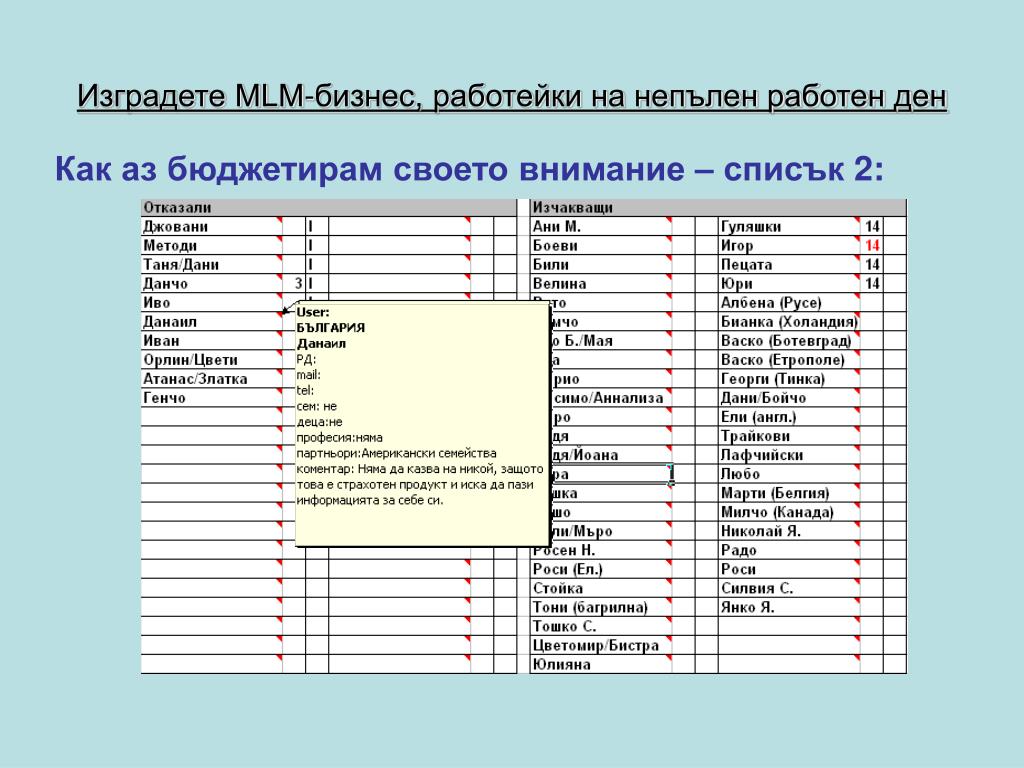Select cell 'Ели (англ.)'

point(789,417)
